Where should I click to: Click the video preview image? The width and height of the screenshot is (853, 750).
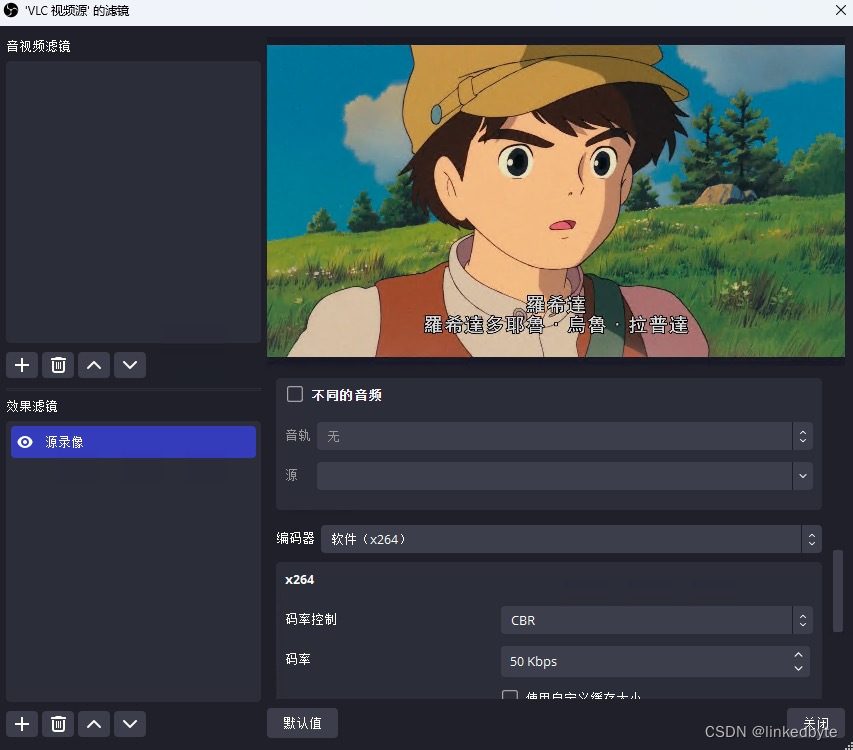pyautogui.click(x=555, y=201)
